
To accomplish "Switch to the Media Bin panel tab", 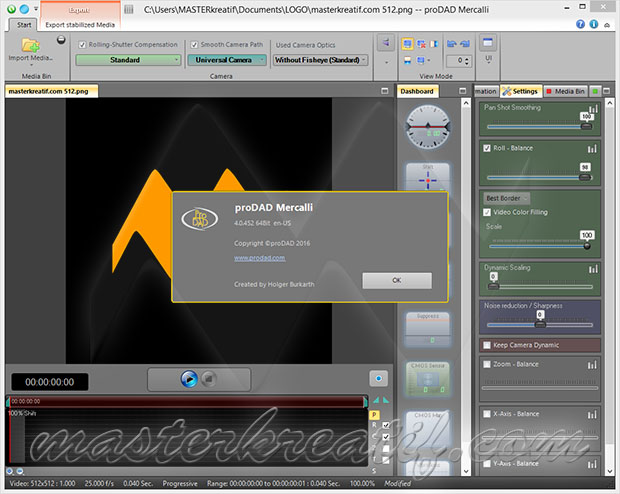I will [565, 91].
